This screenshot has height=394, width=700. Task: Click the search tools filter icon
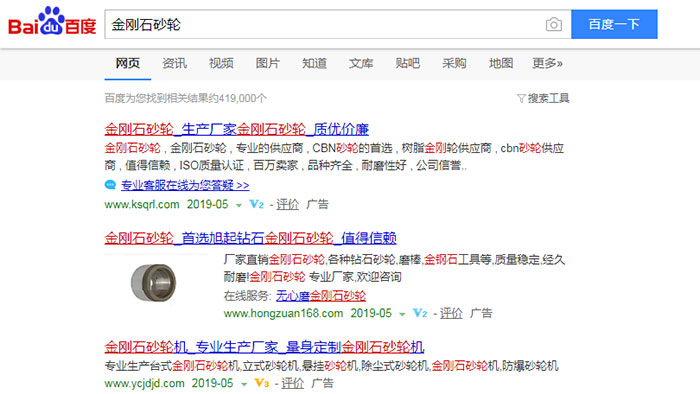click(x=521, y=98)
